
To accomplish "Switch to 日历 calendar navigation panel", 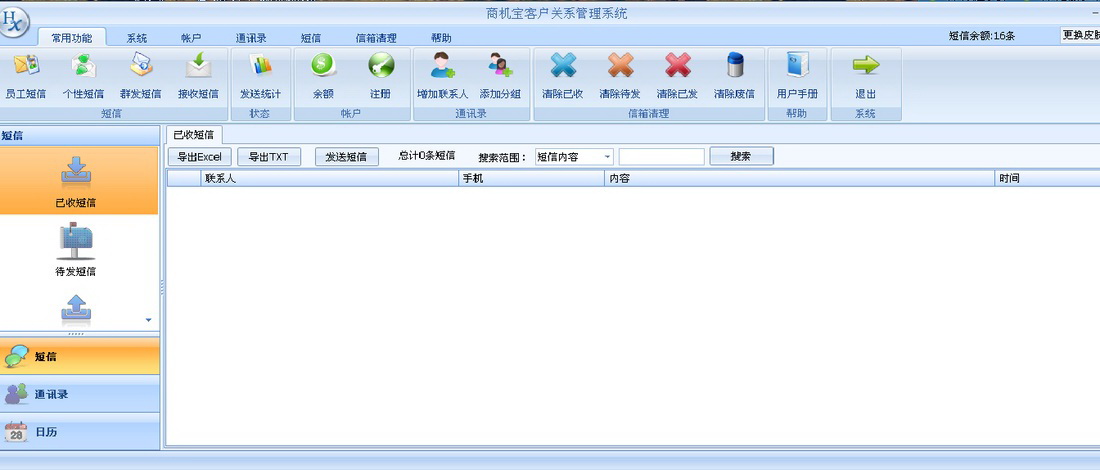I will (x=80, y=432).
